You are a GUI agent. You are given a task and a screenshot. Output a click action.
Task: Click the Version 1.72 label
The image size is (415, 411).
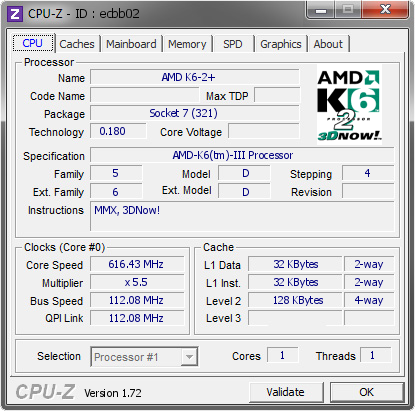113,393
